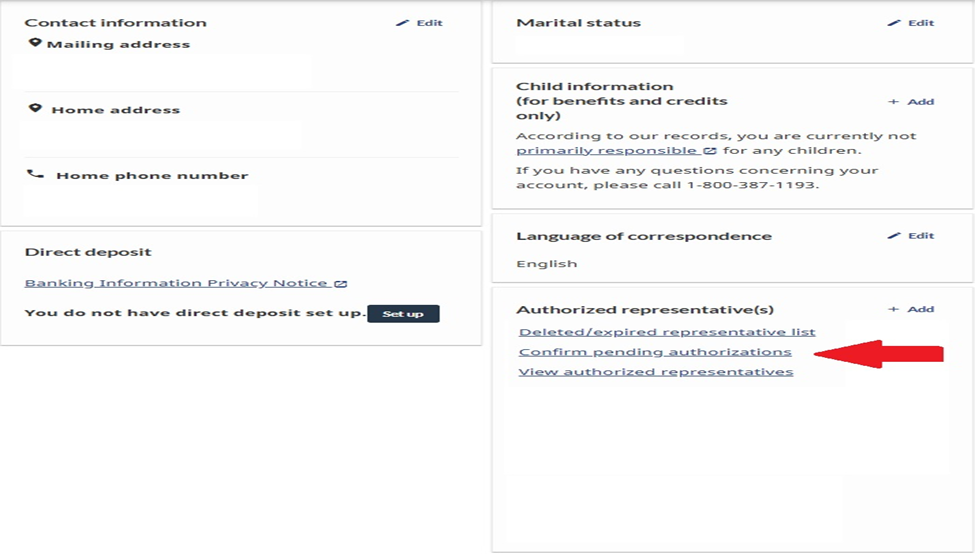975x554 pixels.
Task: Open the Banking Information Privacy Notice link
Action: [x=176, y=283]
